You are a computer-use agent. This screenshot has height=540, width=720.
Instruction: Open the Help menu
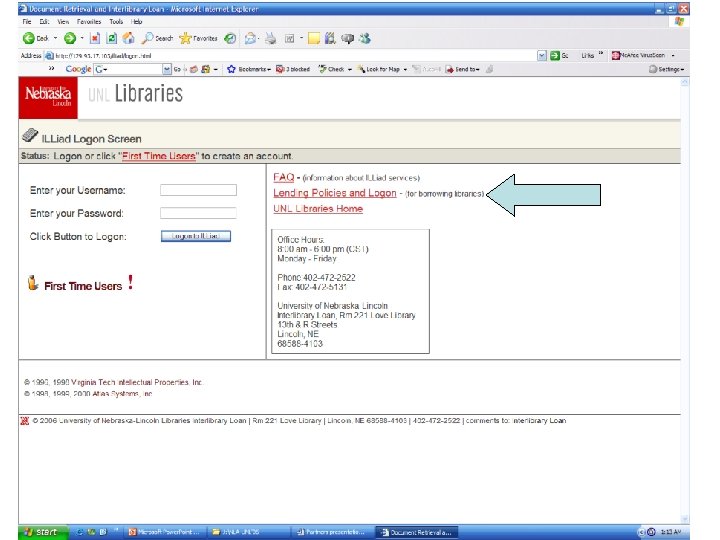click(x=136, y=22)
